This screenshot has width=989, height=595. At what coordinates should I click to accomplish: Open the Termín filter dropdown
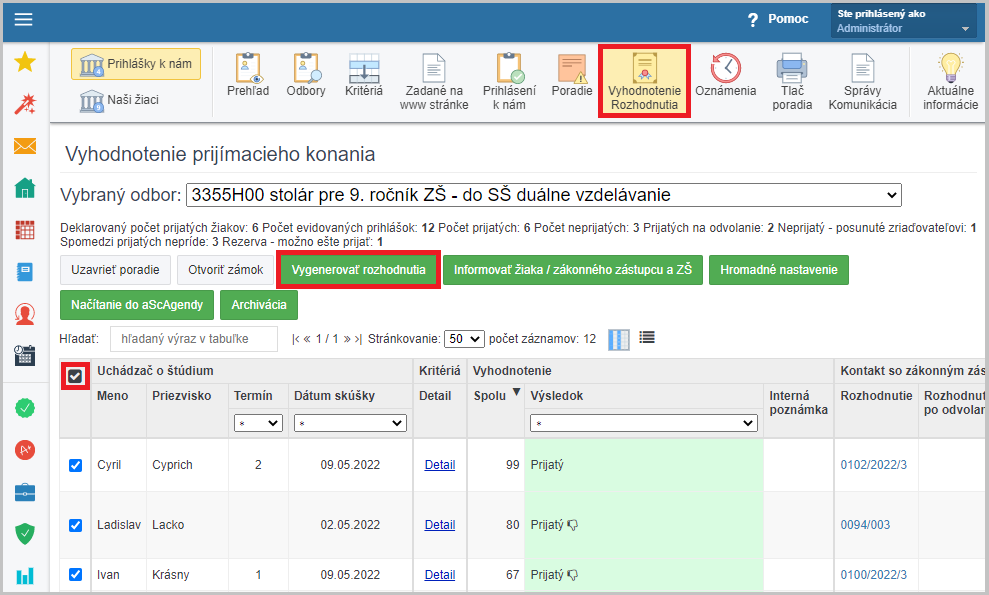point(258,423)
